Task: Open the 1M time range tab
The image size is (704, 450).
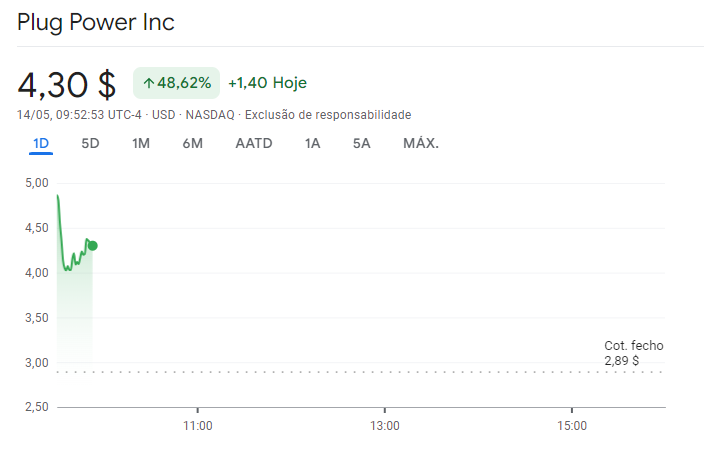Action: pyautogui.click(x=141, y=144)
